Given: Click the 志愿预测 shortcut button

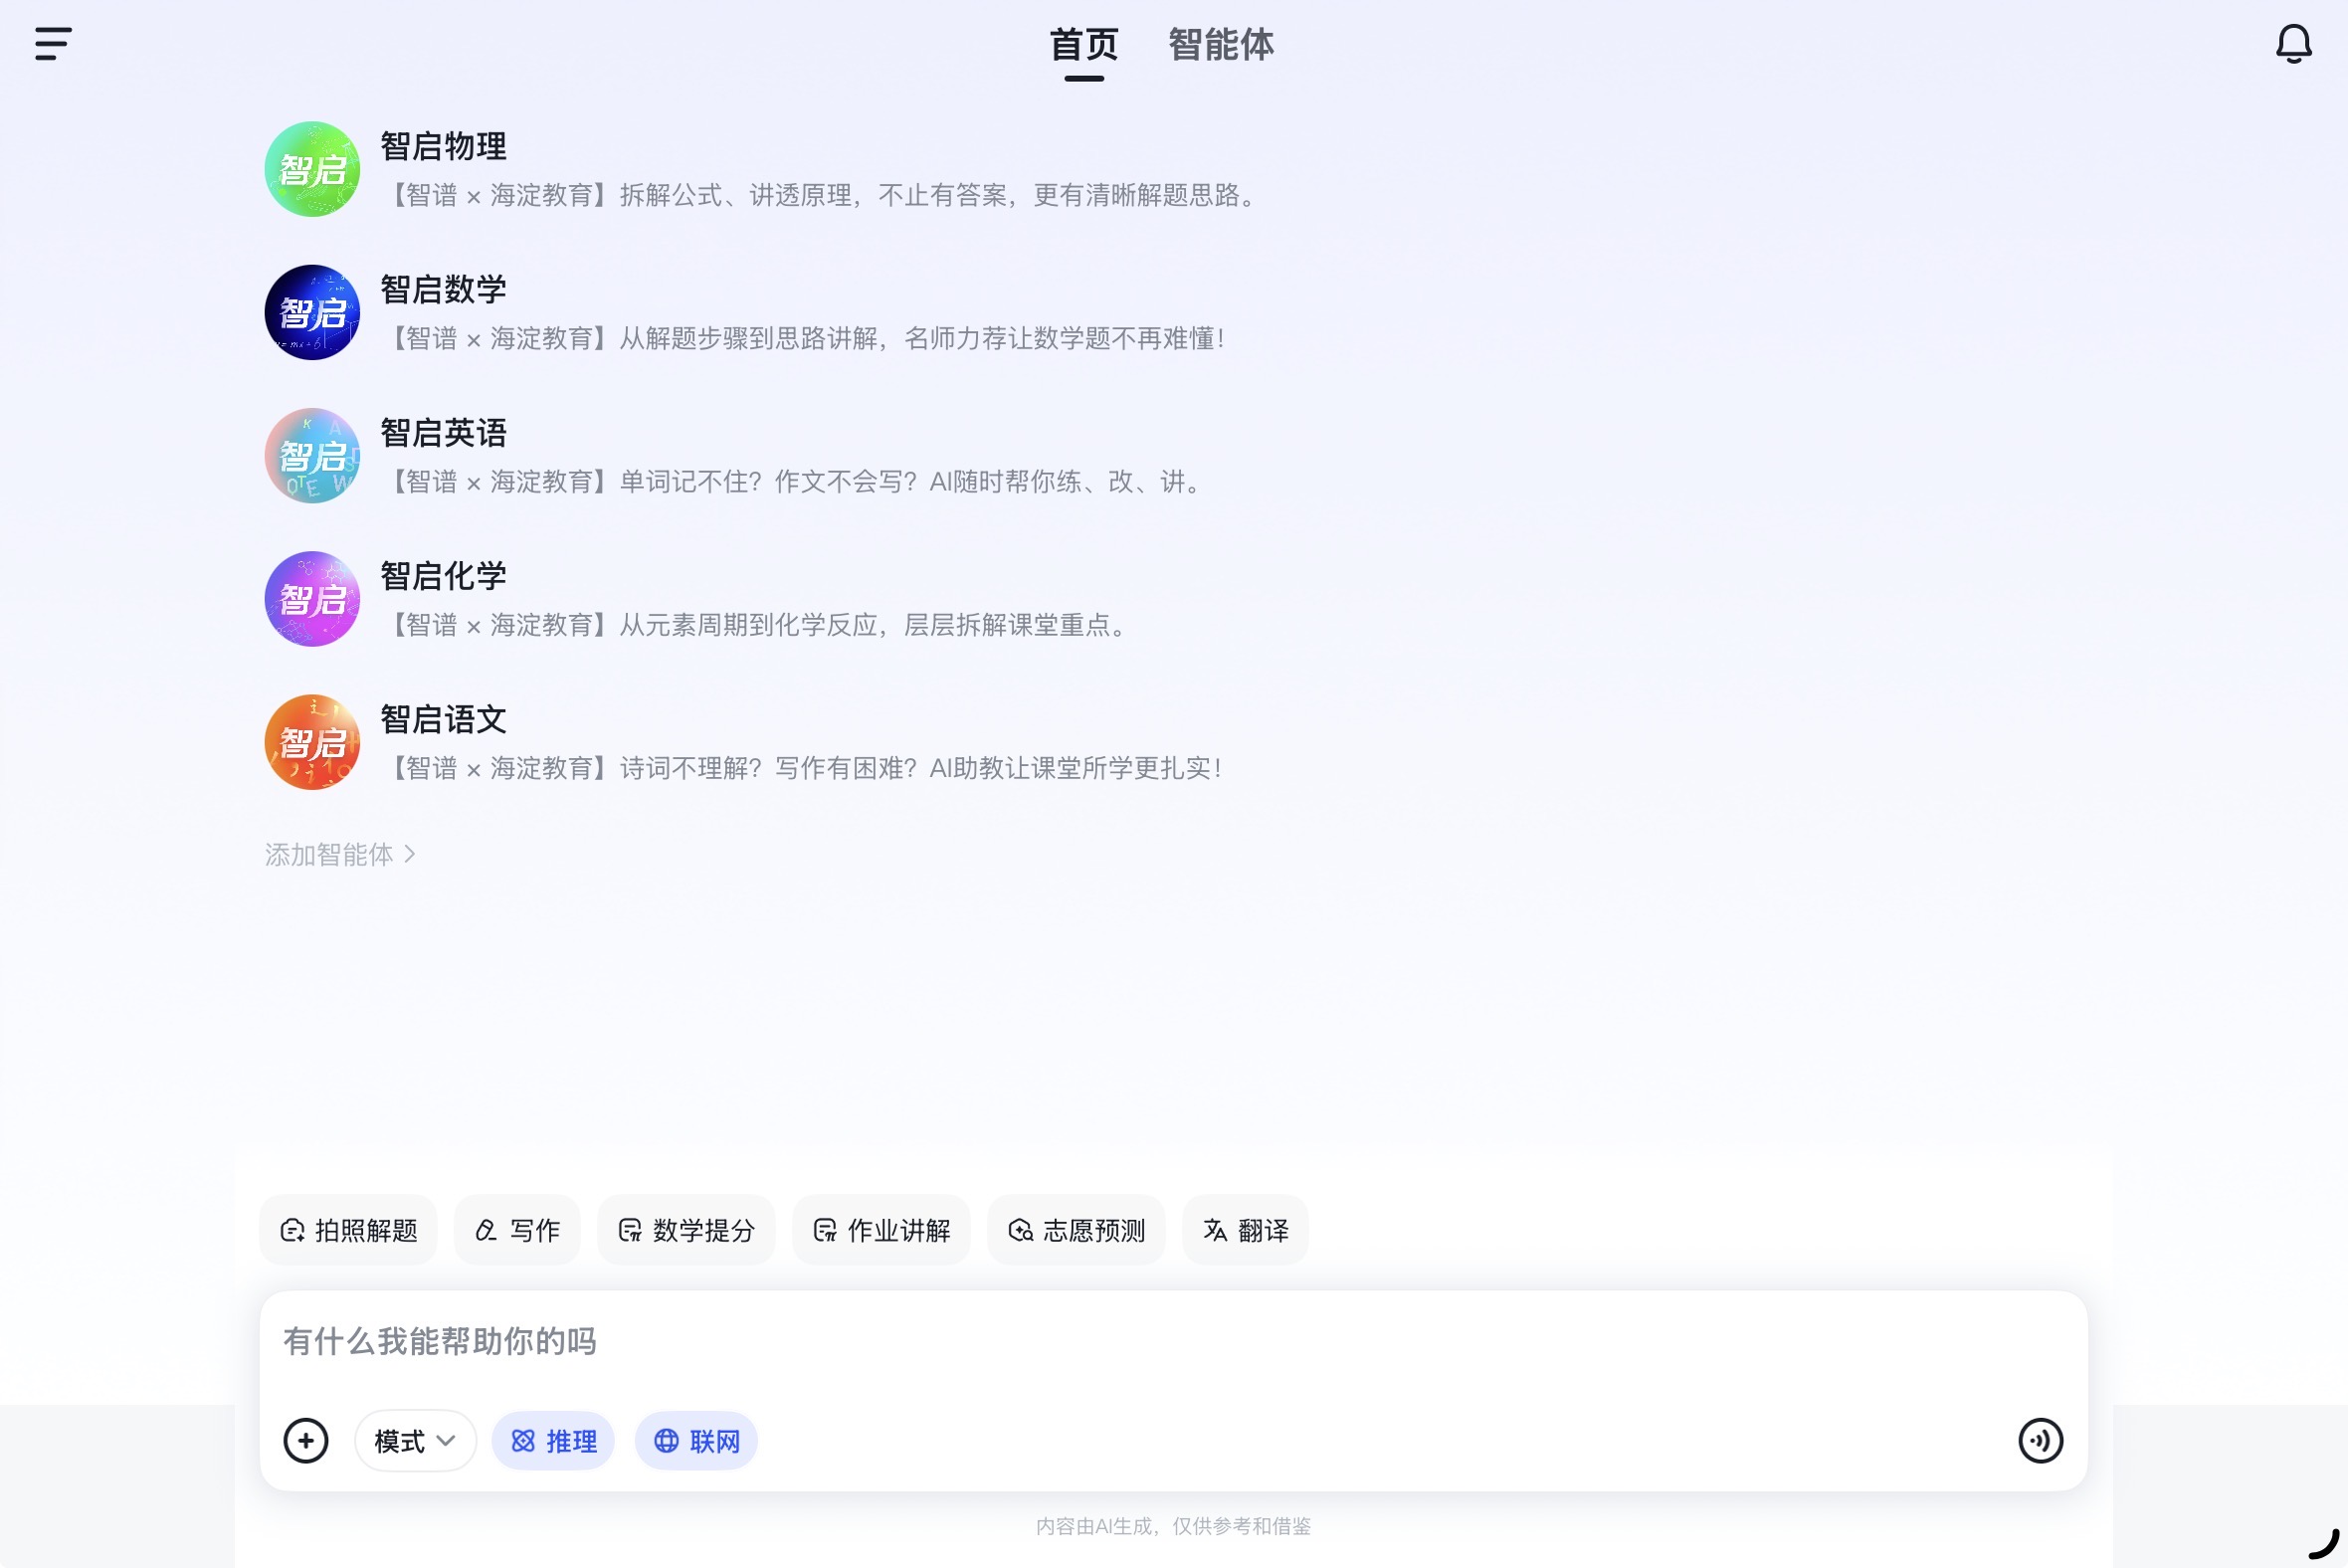Looking at the screenshot, I should click(1076, 1230).
